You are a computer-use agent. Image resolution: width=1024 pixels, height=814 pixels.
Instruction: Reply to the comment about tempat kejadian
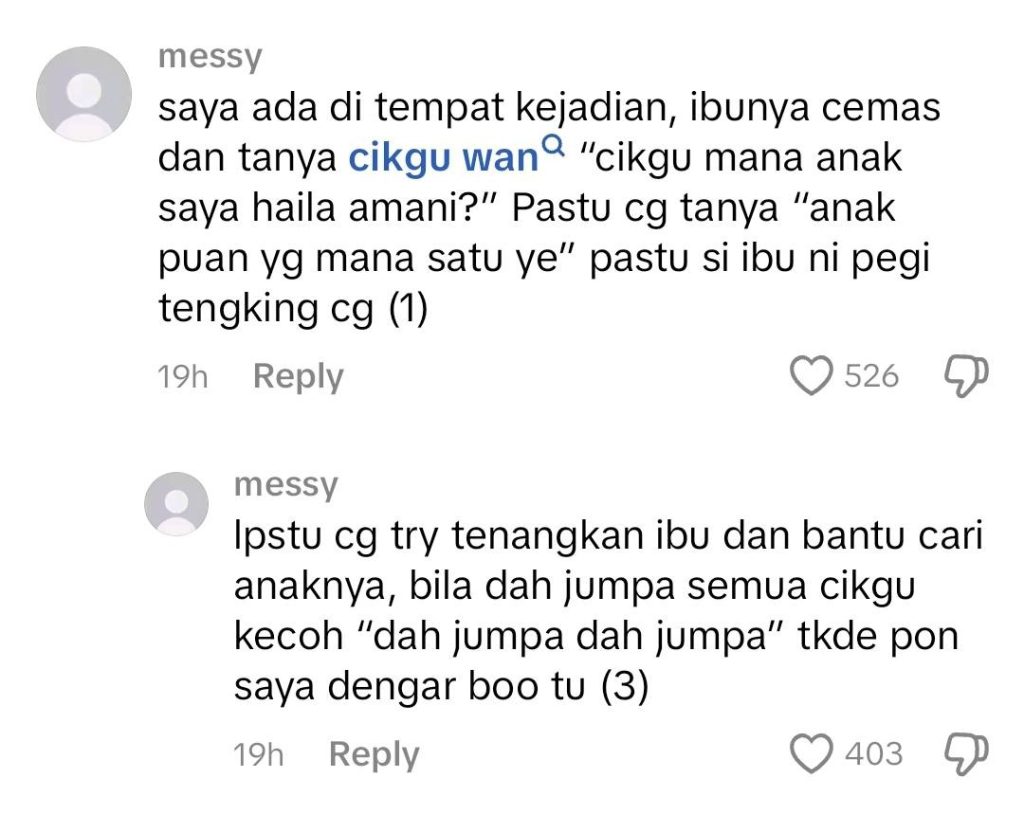click(298, 377)
